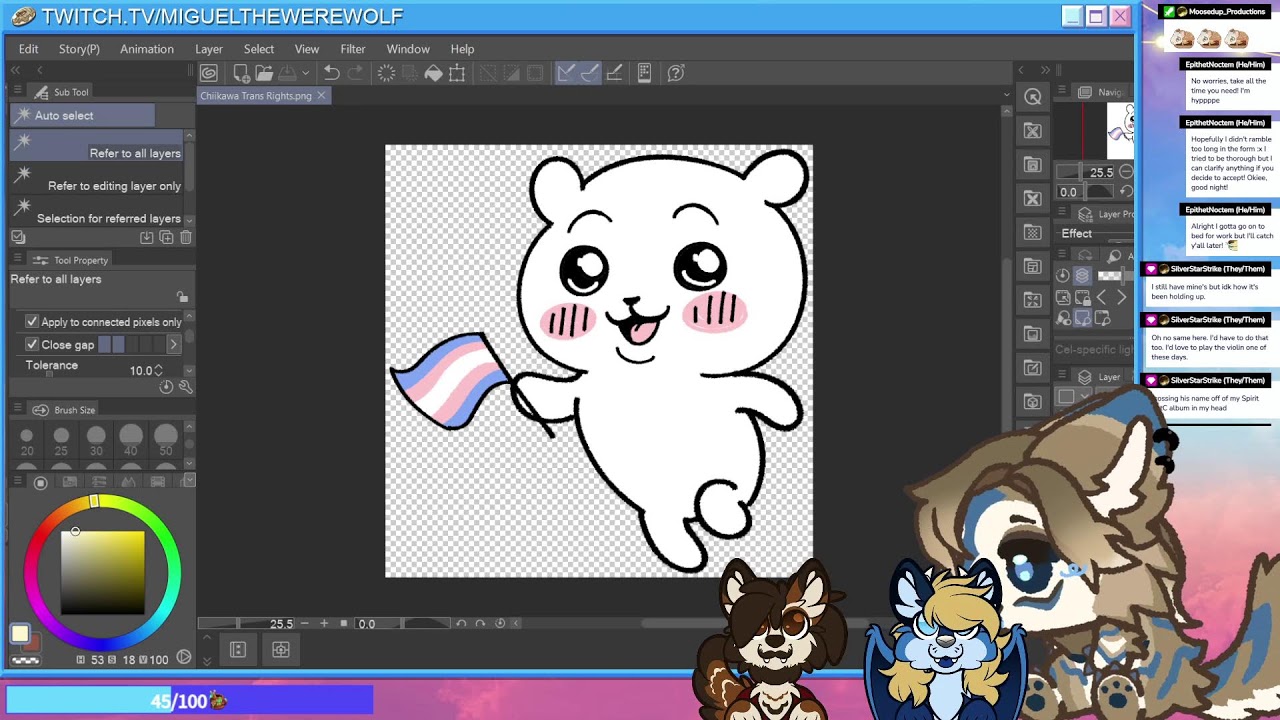Viewport: 1280px width, 720px height.
Task: Select the Layer Property panel tab
Action: (x=1106, y=214)
